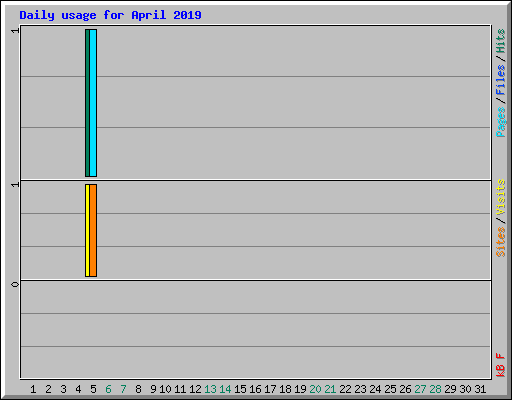Click green weekend day 14 label

[225, 389]
